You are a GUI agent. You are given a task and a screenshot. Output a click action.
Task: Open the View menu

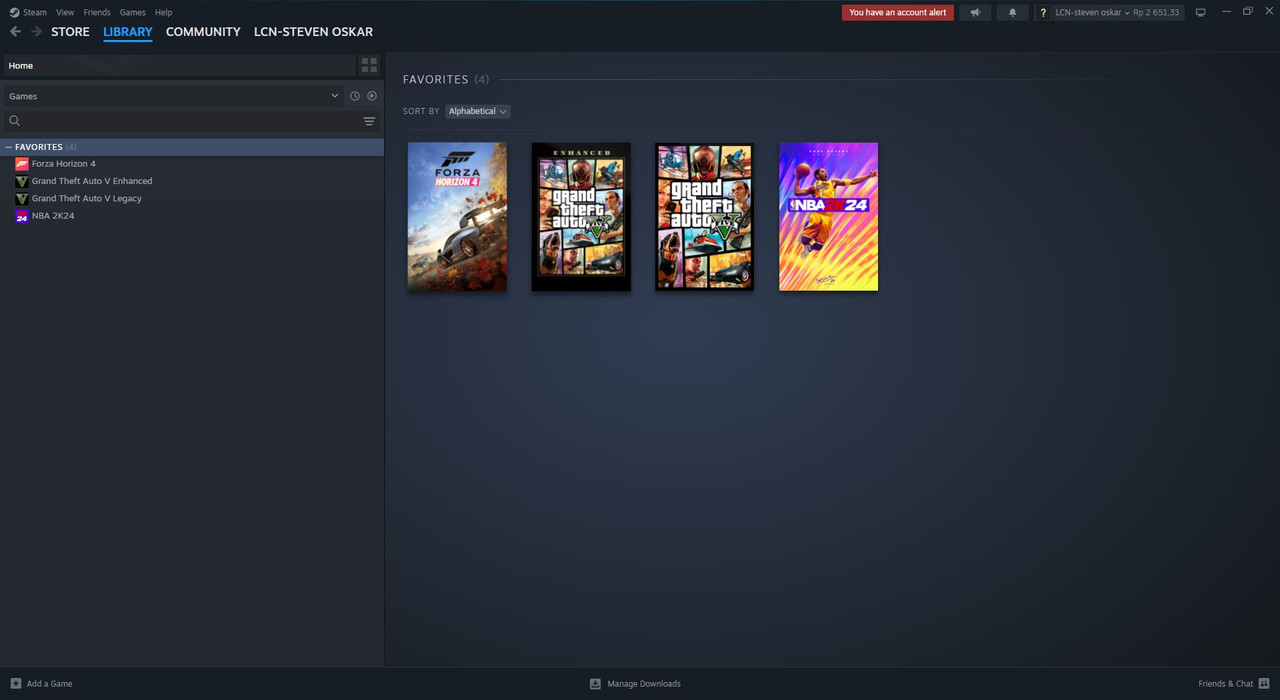(65, 13)
